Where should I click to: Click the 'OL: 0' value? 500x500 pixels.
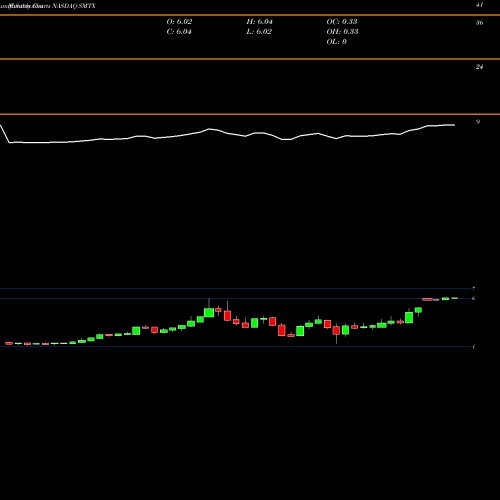[x=336, y=42]
